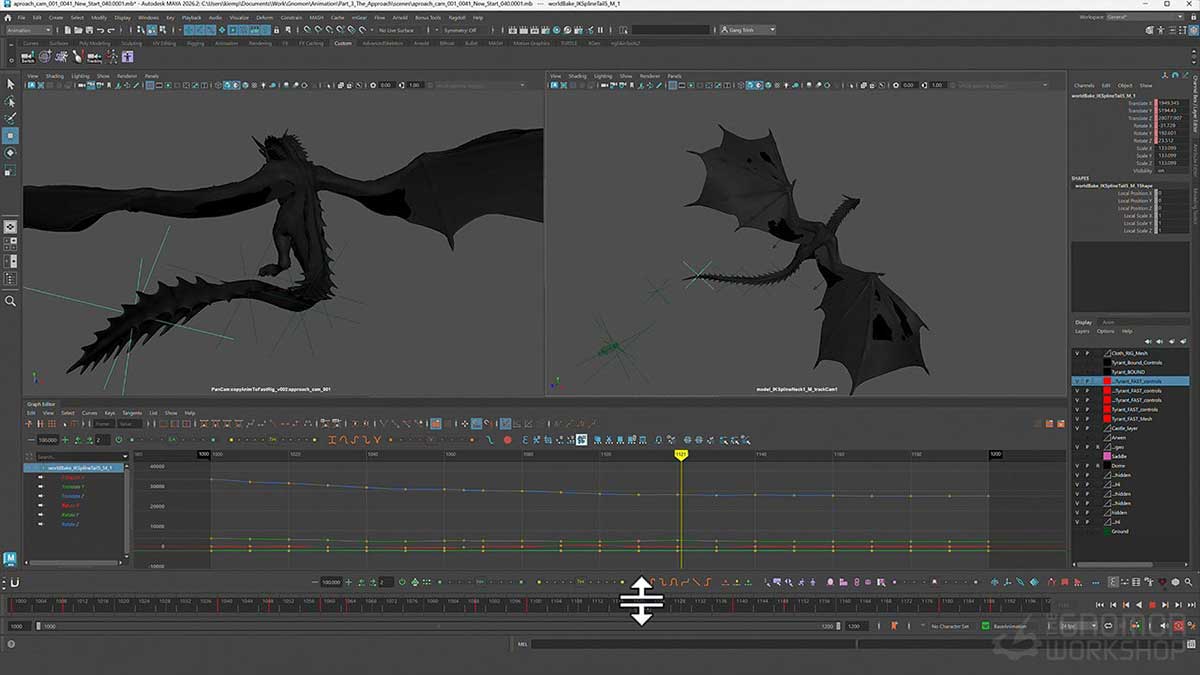1200x675 pixels.
Task: Click the Options label in the layer panel
Action: click(1106, 331)
